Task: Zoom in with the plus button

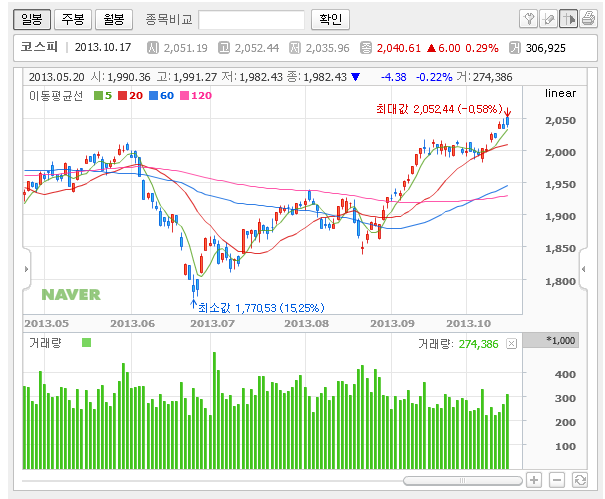Action: point(534,480)
